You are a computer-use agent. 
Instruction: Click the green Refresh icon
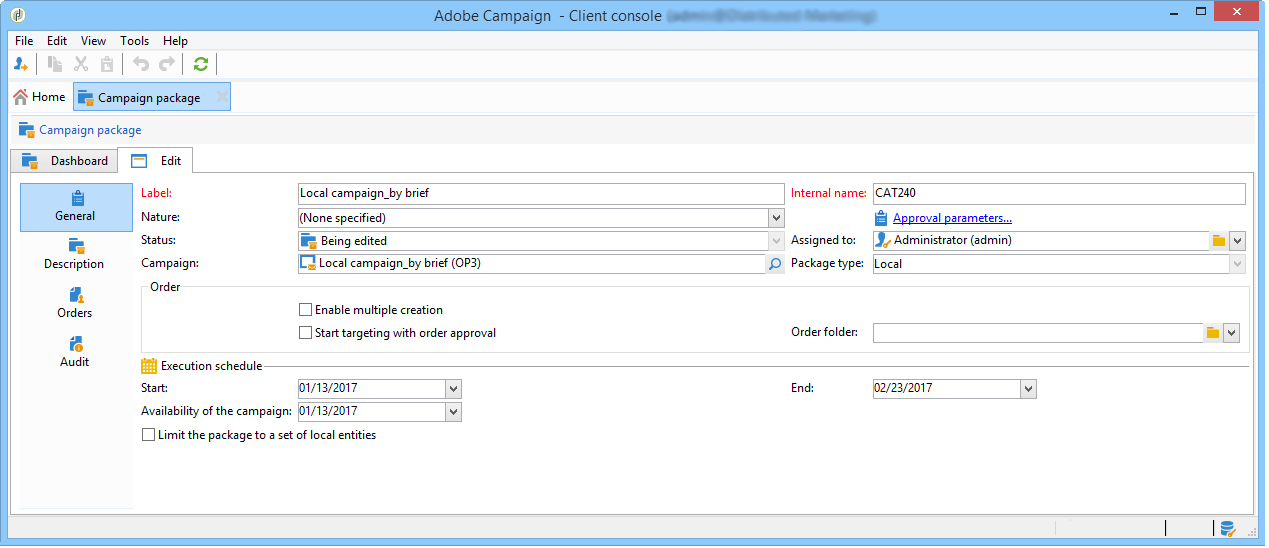tap(201, 64)
